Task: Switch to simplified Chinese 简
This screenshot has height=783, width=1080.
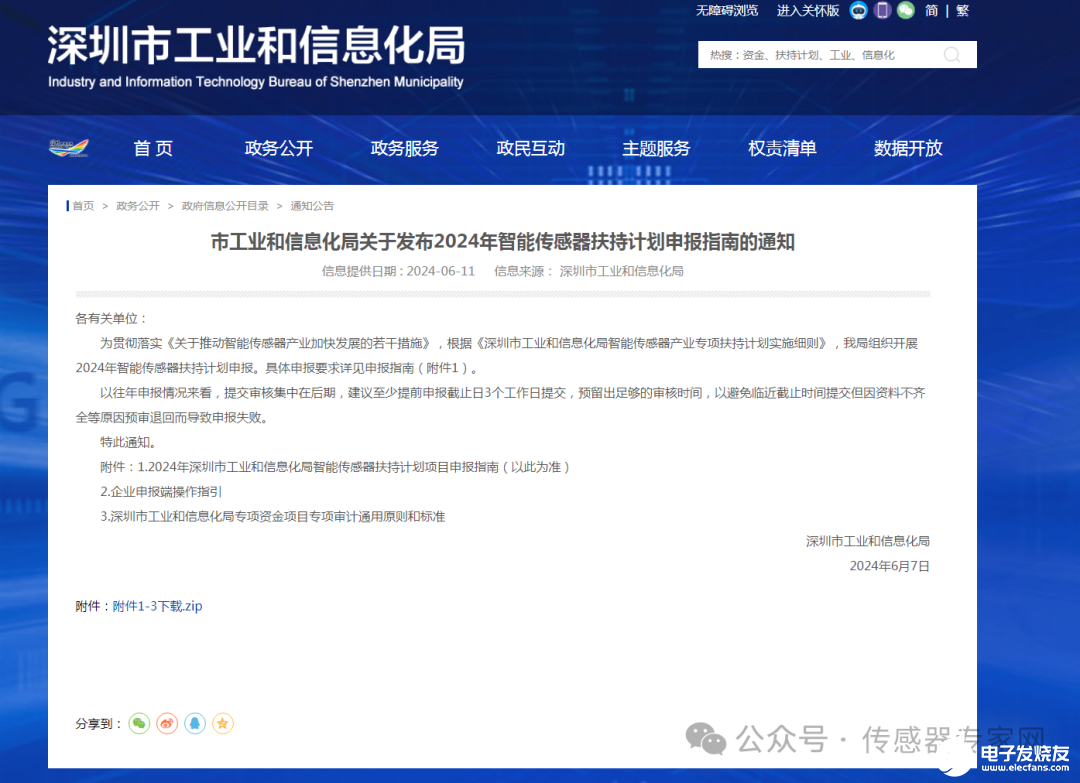Action: pyautogui.click(x=931, y=10)
